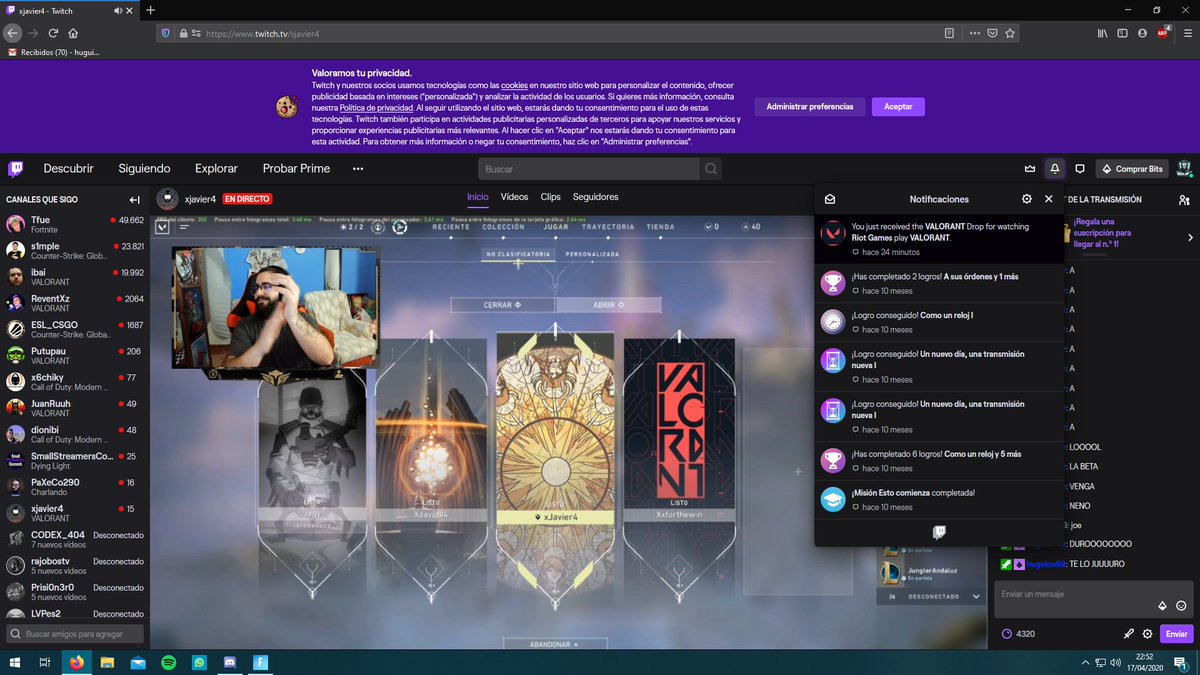Open chat settings gear icon
The width and height of the screenshot is (1200, 675).
click(1147, 634)
